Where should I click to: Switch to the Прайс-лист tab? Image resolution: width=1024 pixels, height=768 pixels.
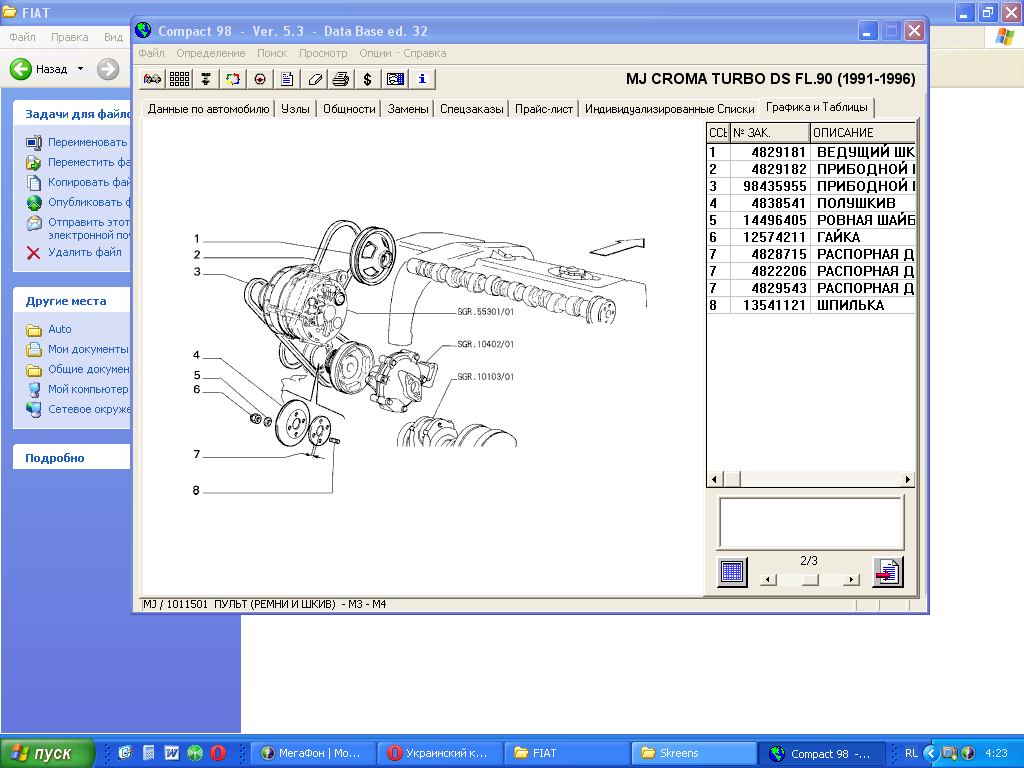(543, 109)
